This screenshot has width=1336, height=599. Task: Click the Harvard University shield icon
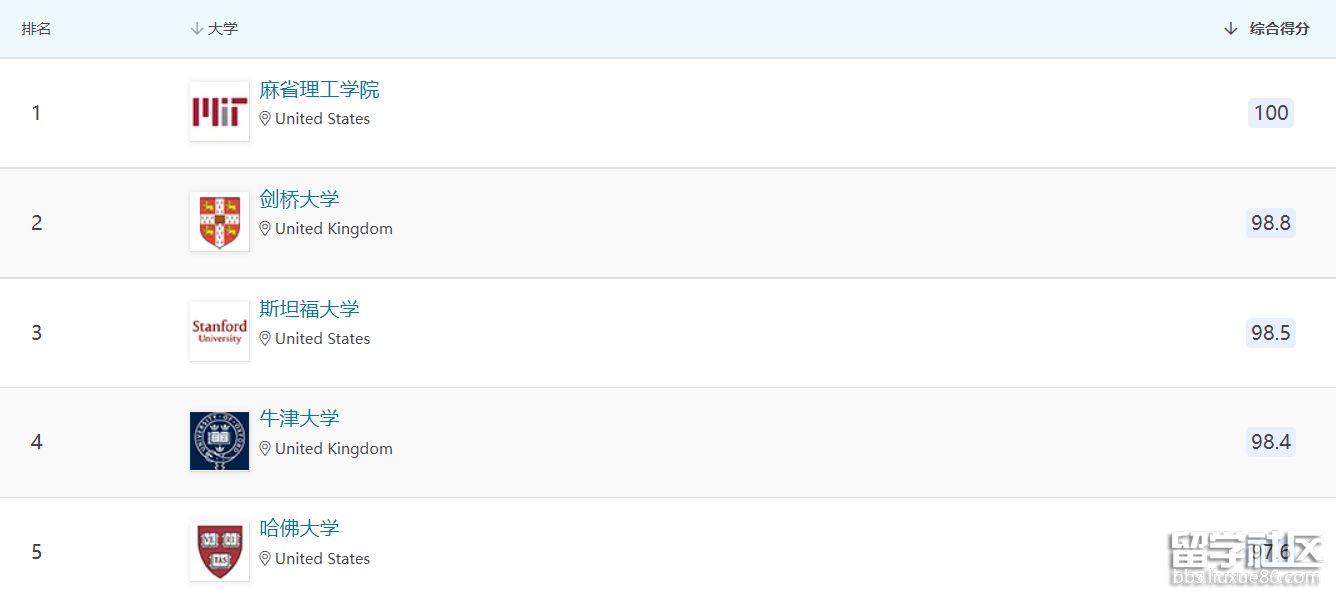point(219,551)
